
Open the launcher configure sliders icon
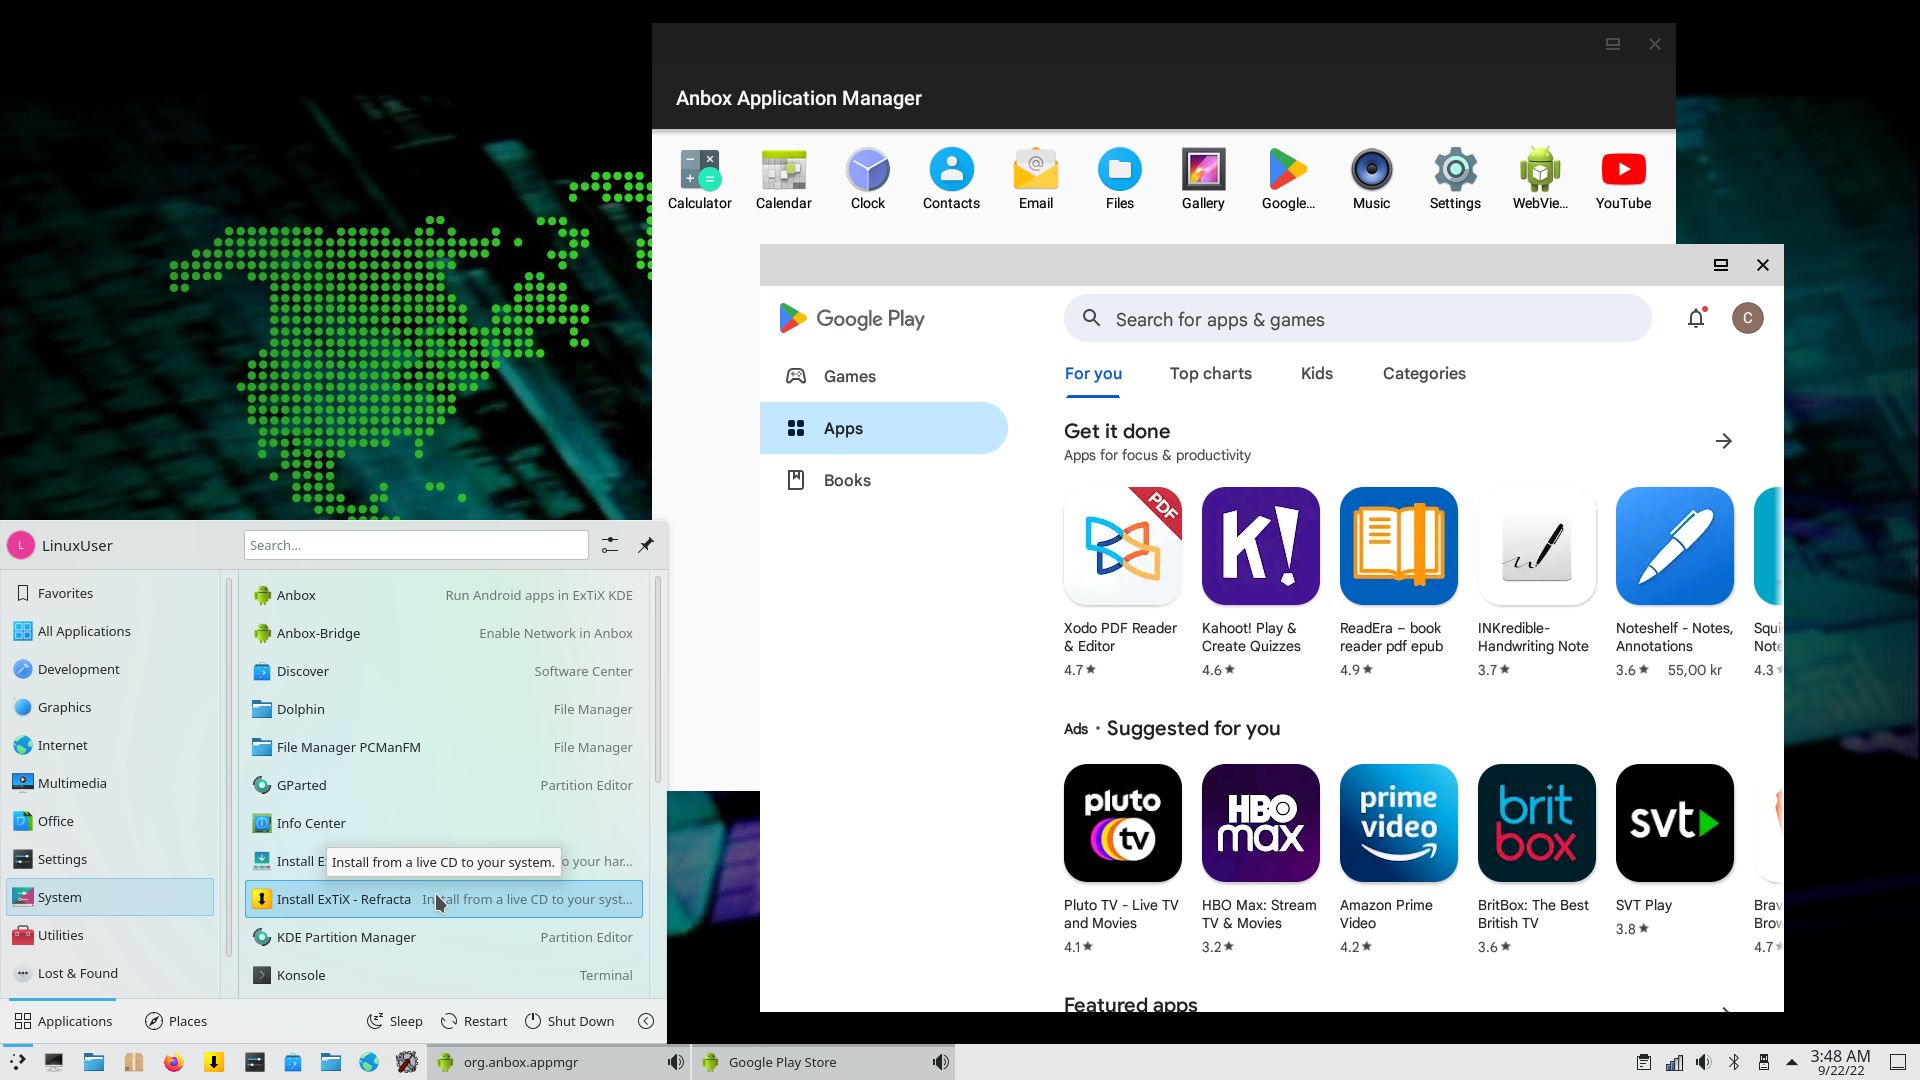coord(609,545)
